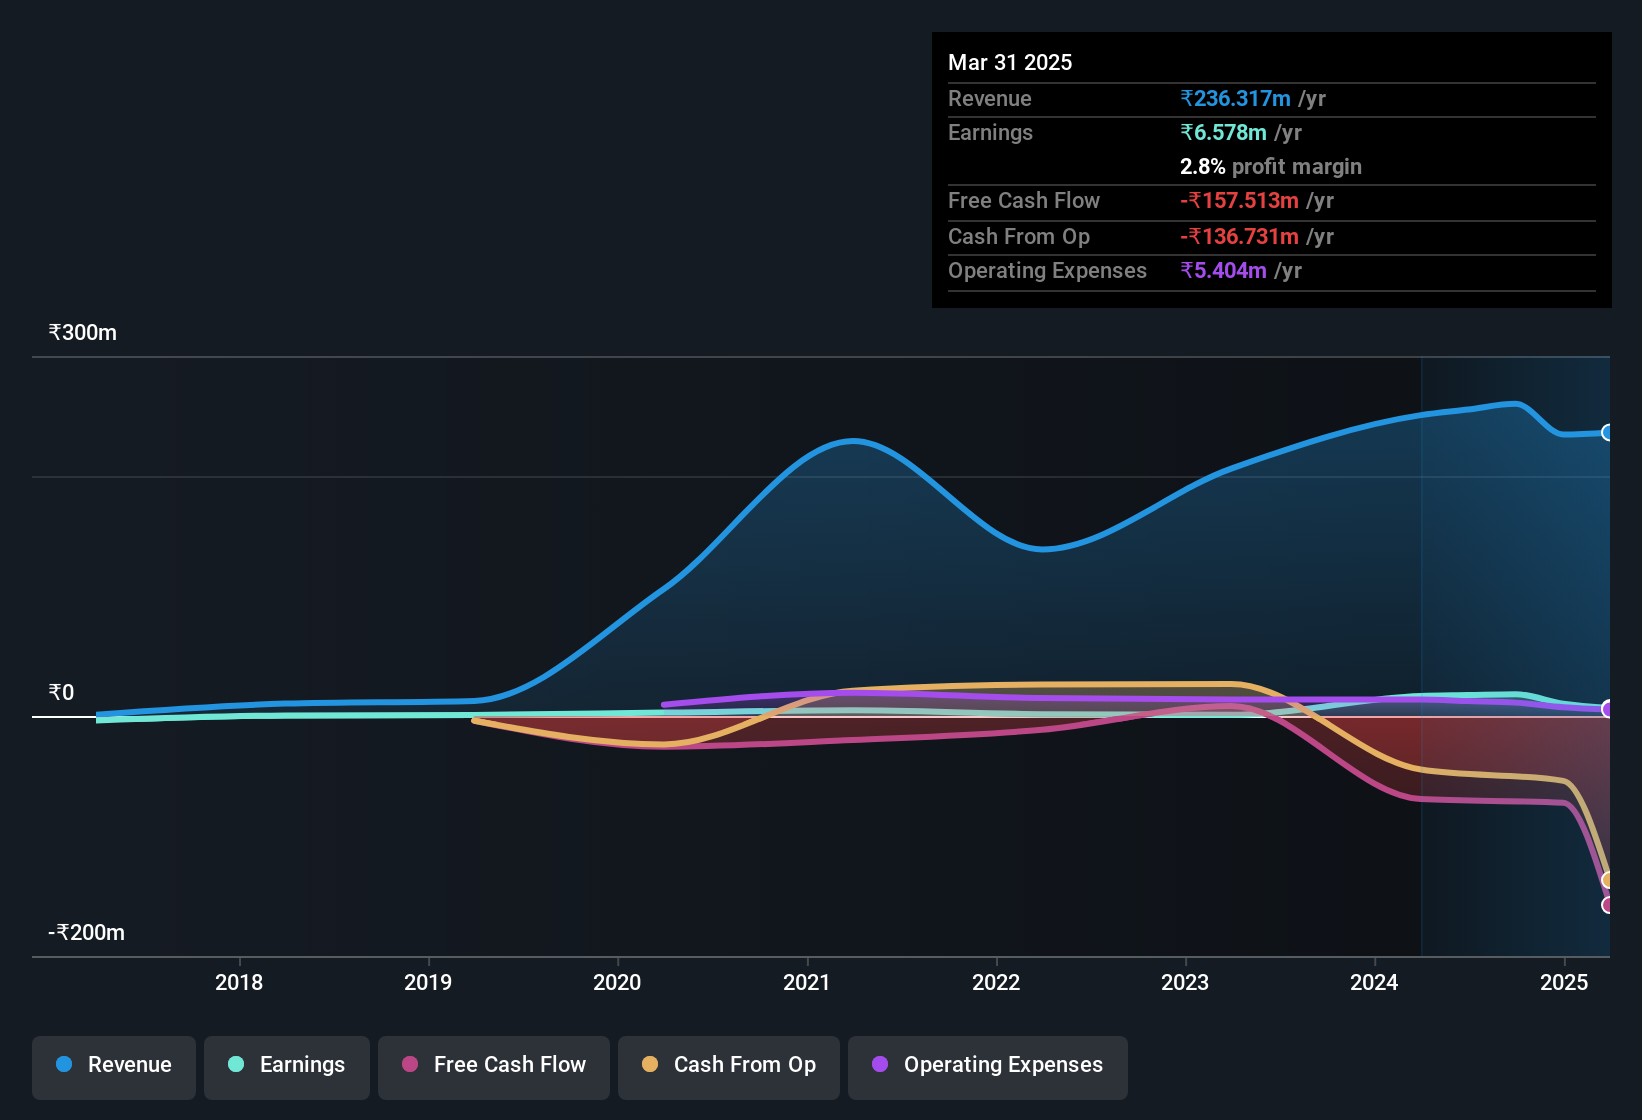Click the Cash From Op tooltip label
The image size is (1642, 1120).
click(1019, 237)
